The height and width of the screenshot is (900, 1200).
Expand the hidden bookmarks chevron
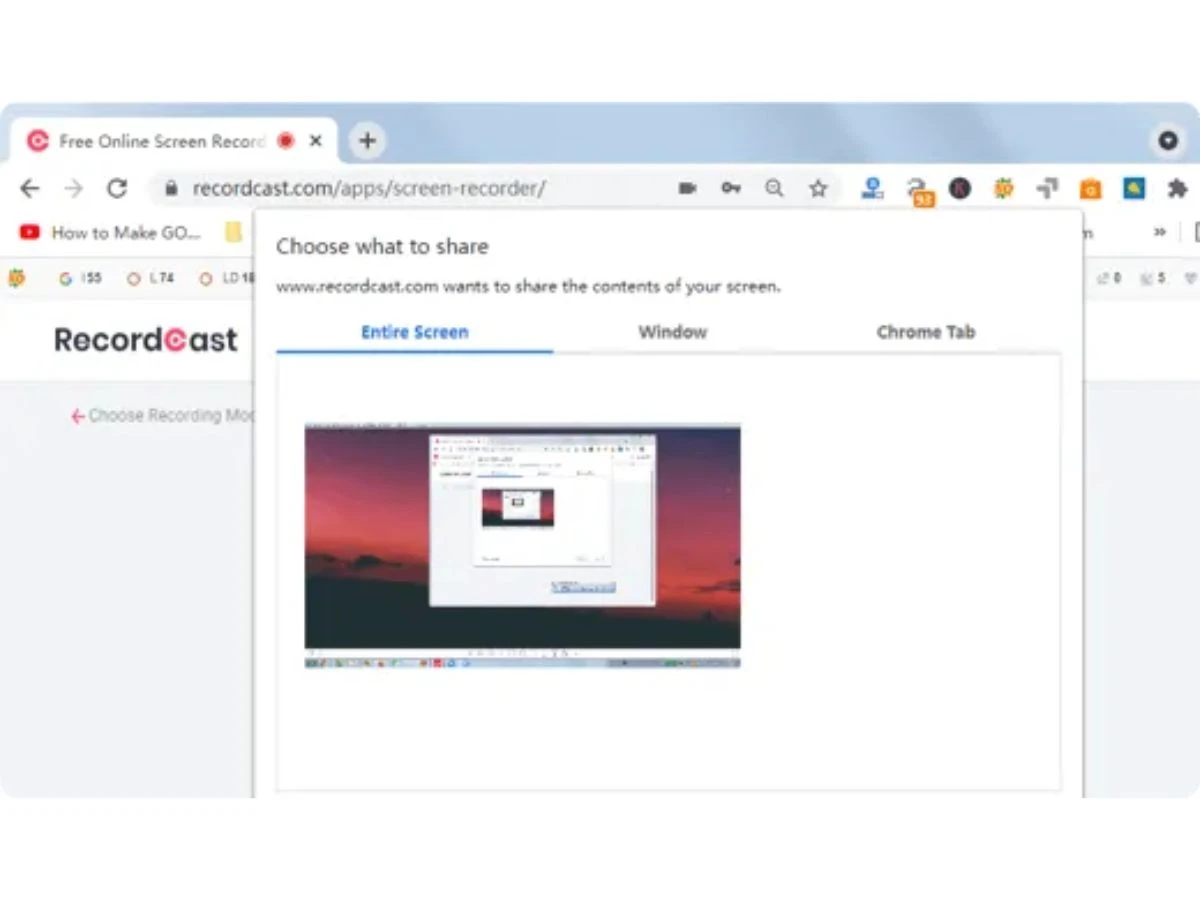pos(1160,232)
